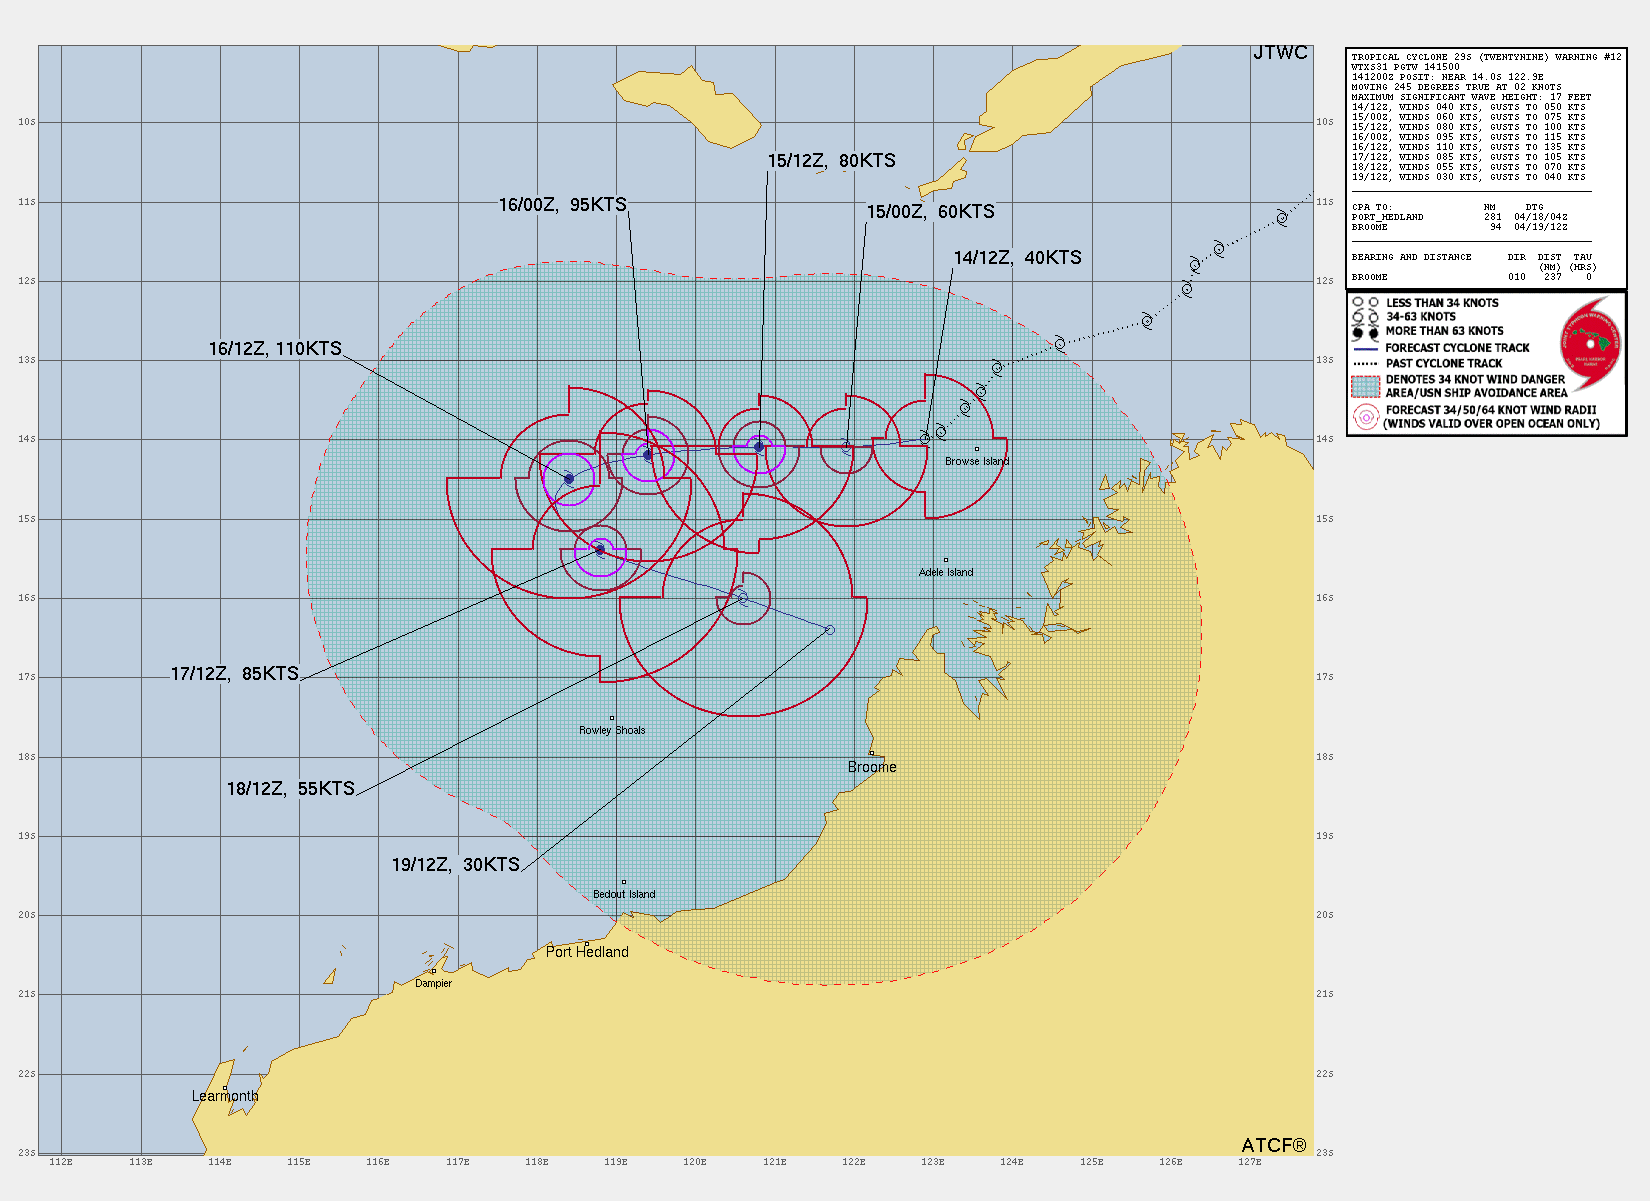The height and width of the screenshot is (1201, 1650).
Task: Click the '16/12Z, 110KTS' map label
Action: (x=275, y=349)
